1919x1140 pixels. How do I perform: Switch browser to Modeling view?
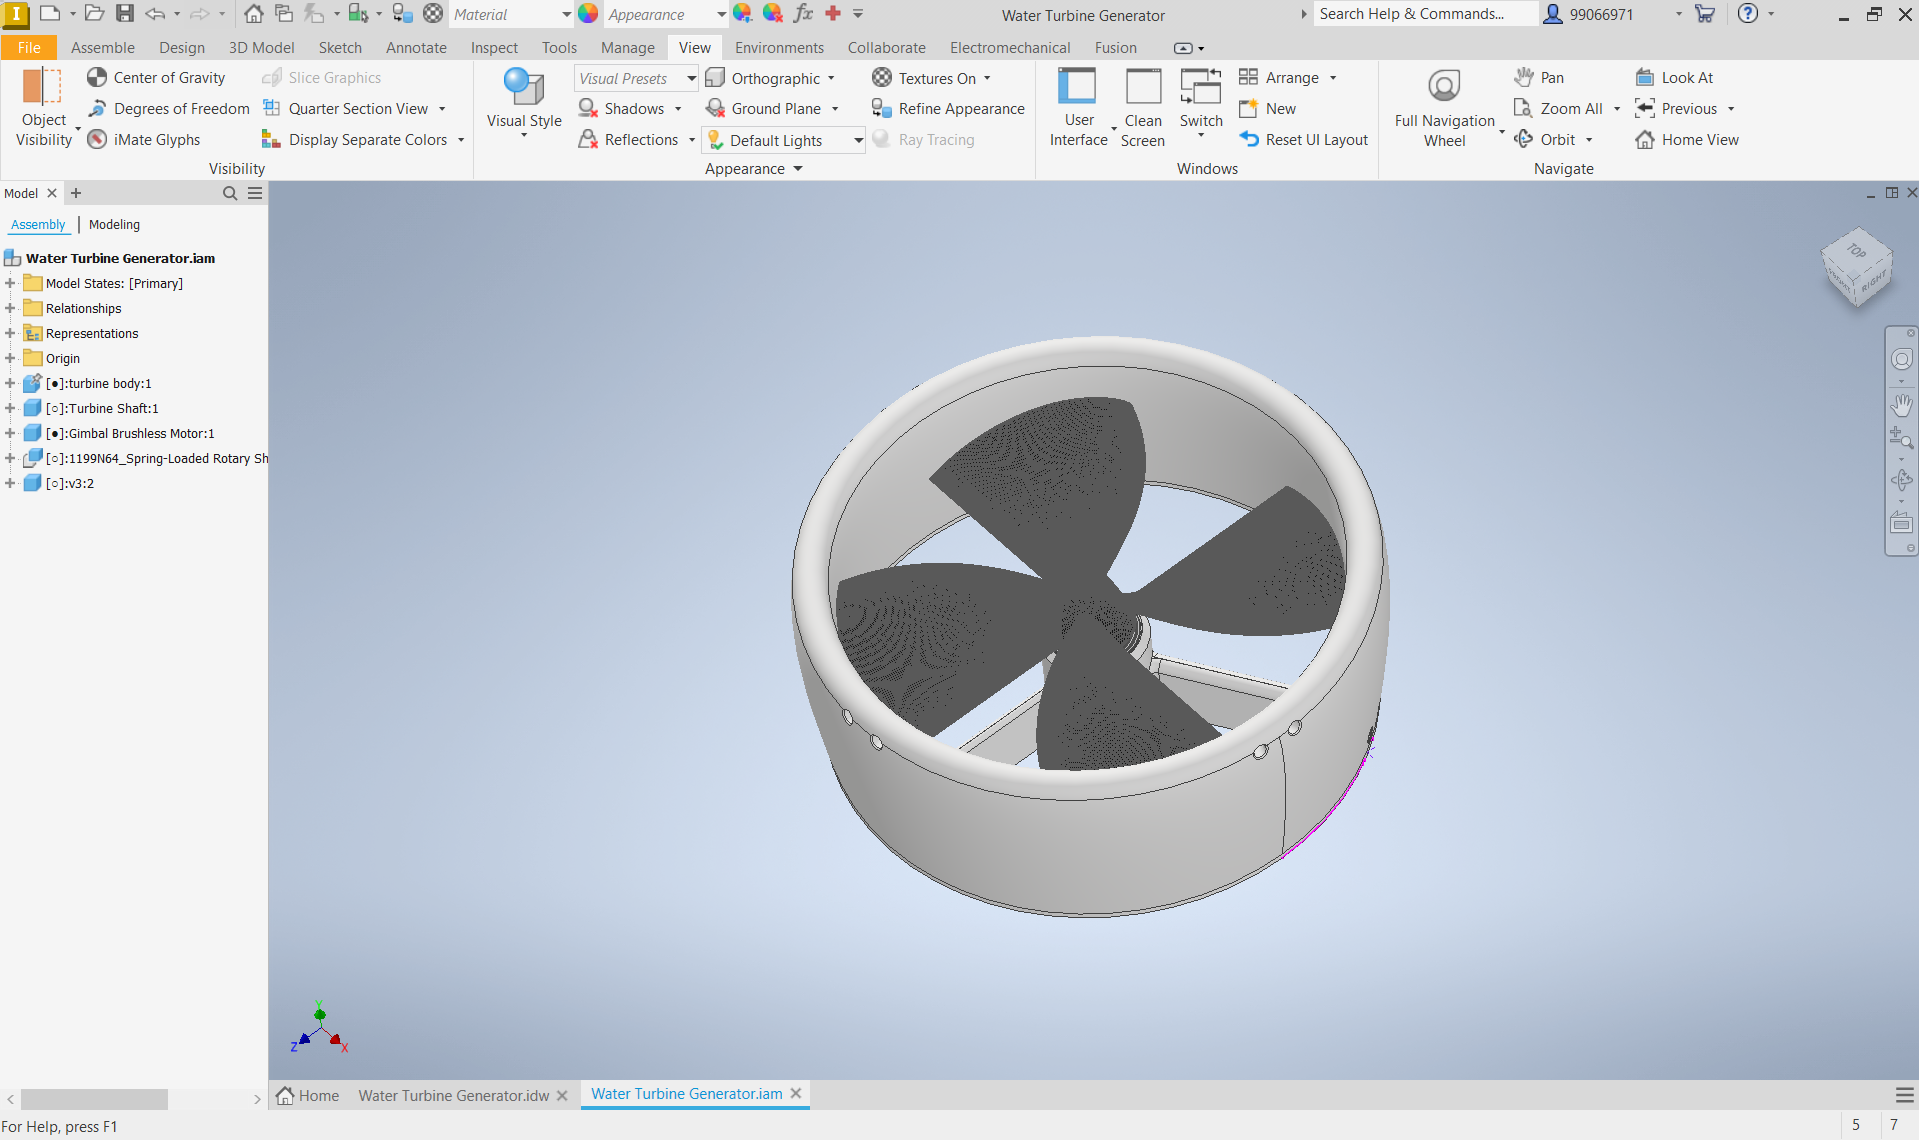click(114, 225)
